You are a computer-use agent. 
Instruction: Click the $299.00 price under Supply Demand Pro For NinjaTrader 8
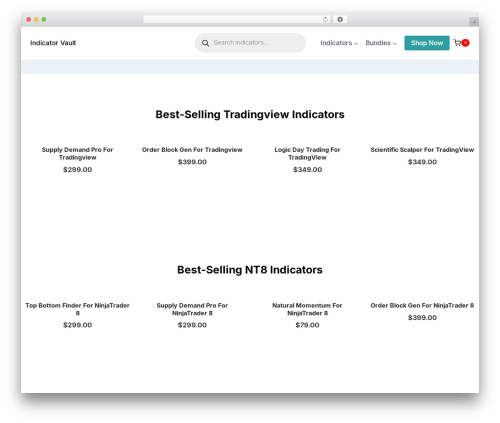(192, 325)
